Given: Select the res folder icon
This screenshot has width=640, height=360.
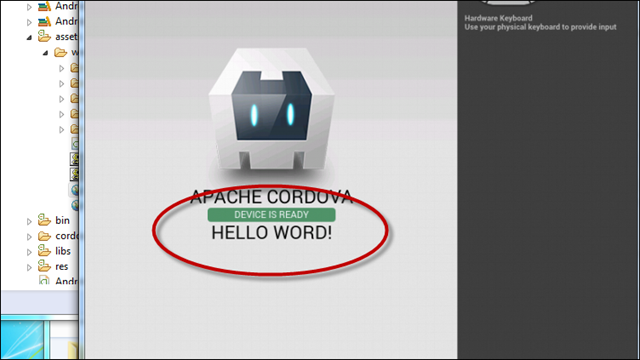Looking at the screenshot, I should [44, 266].
